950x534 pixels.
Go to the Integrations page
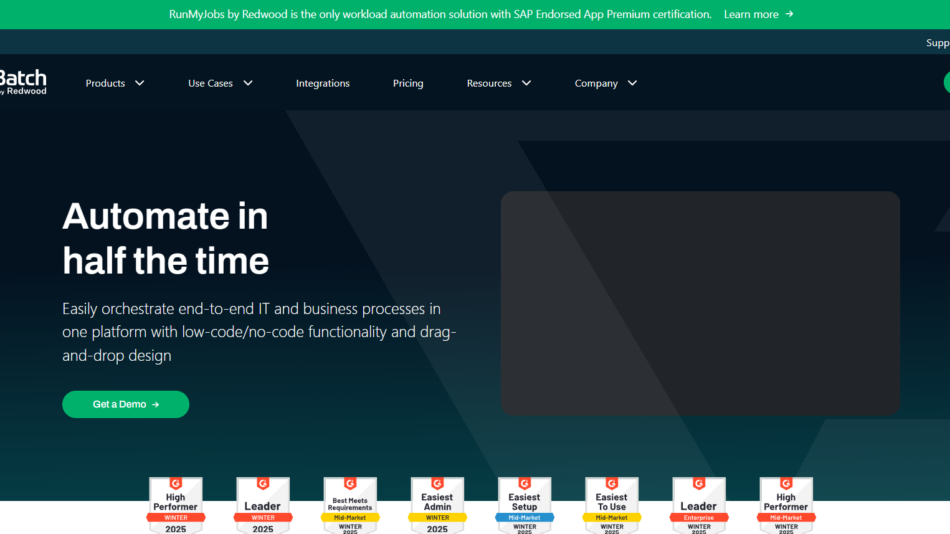[322, 83]
